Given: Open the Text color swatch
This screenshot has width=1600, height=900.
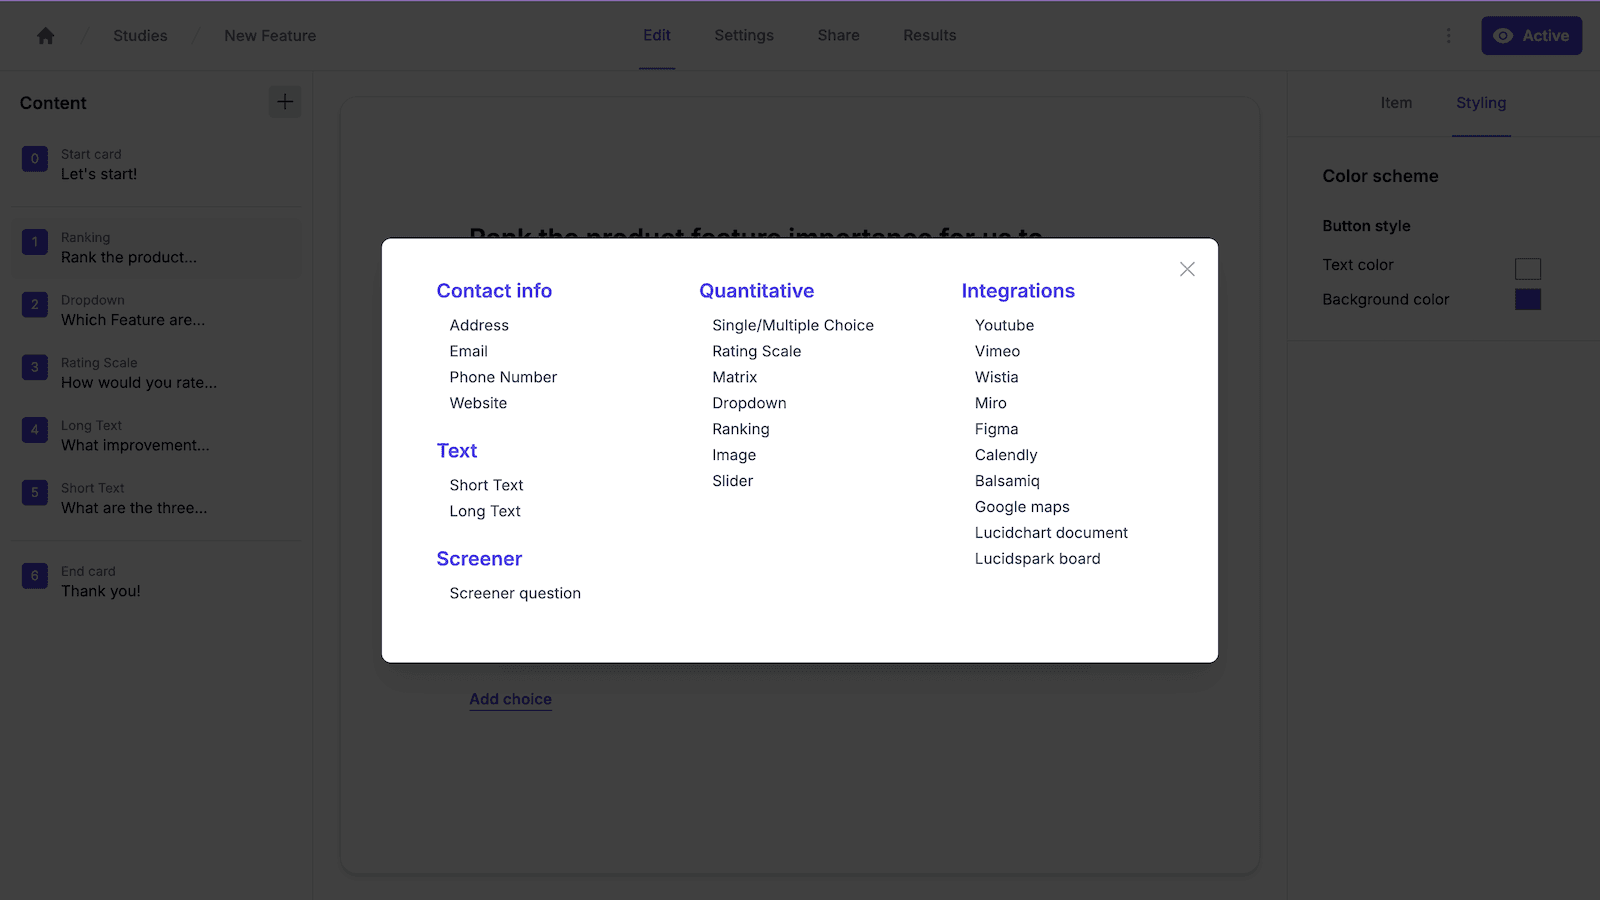Looking at the screenshot, I should point(1527,268).
